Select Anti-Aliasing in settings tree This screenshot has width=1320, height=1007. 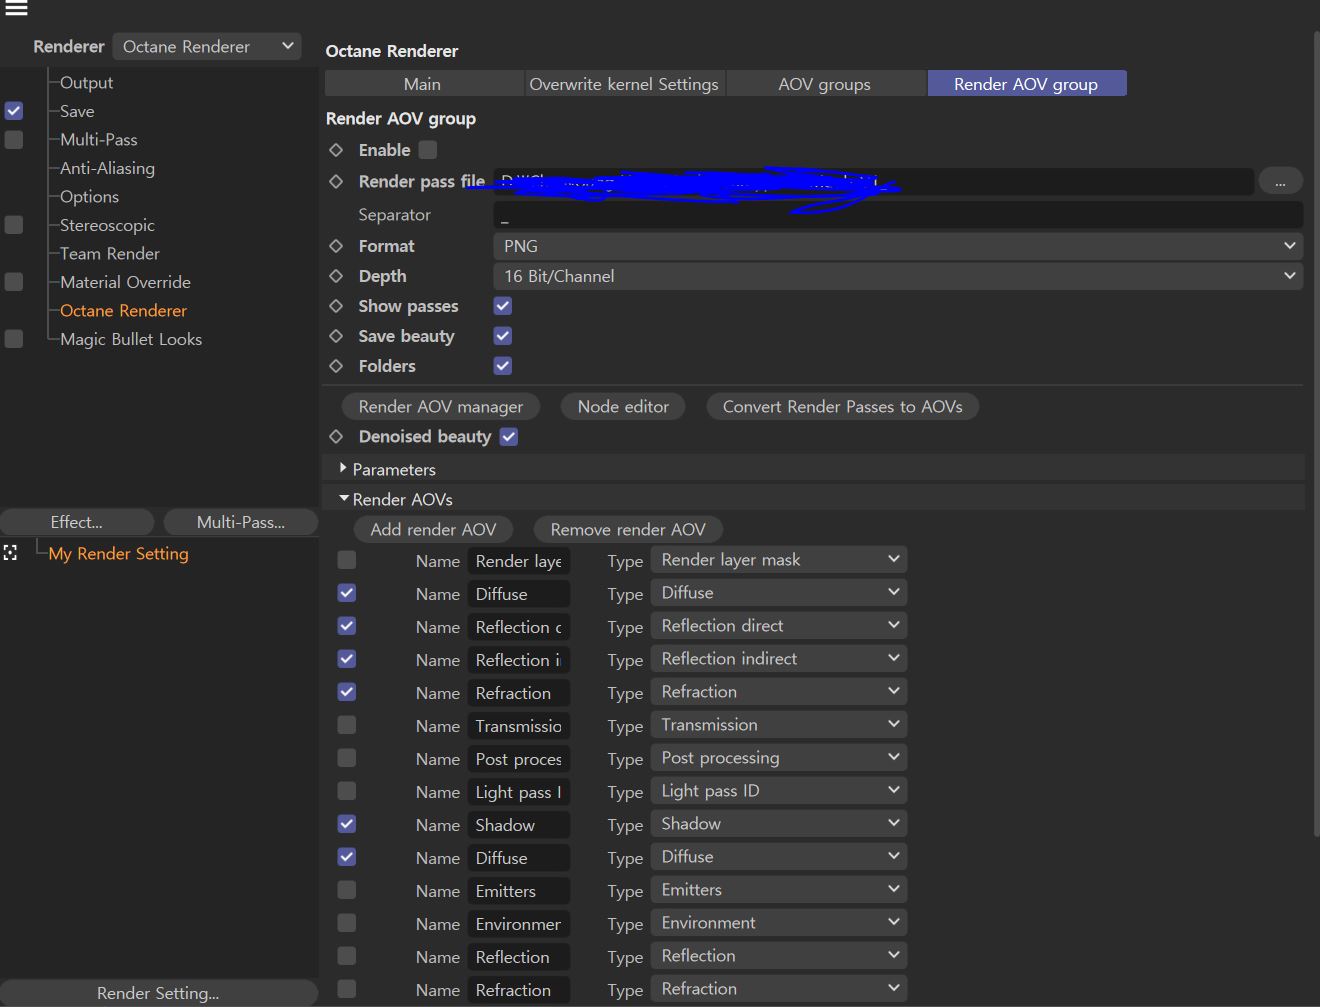point(107,168)
